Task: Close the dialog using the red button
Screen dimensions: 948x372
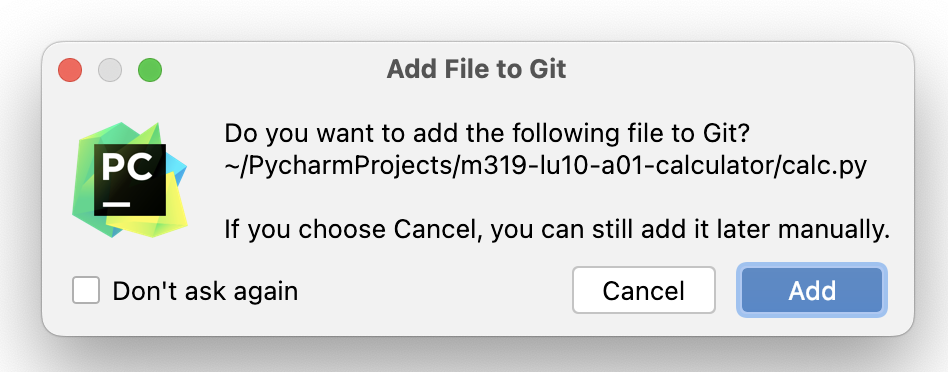Action: point(70,70)
